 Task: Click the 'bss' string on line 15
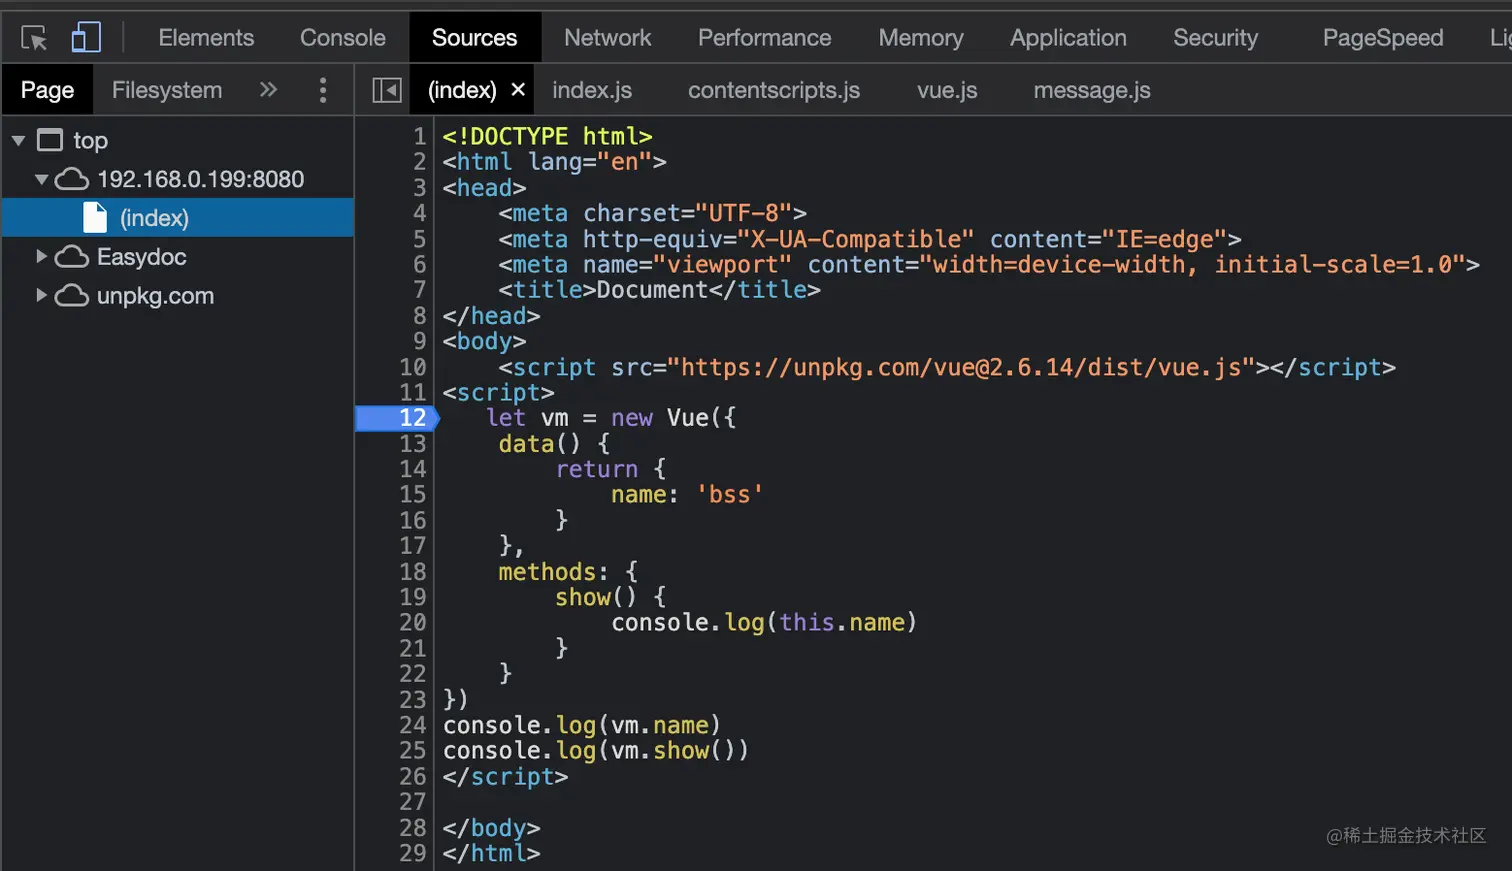click(730, 495)
